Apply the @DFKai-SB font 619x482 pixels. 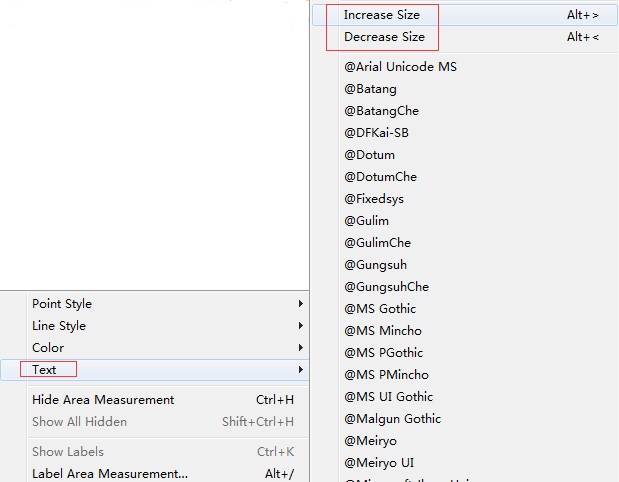(x=379, y=133)
